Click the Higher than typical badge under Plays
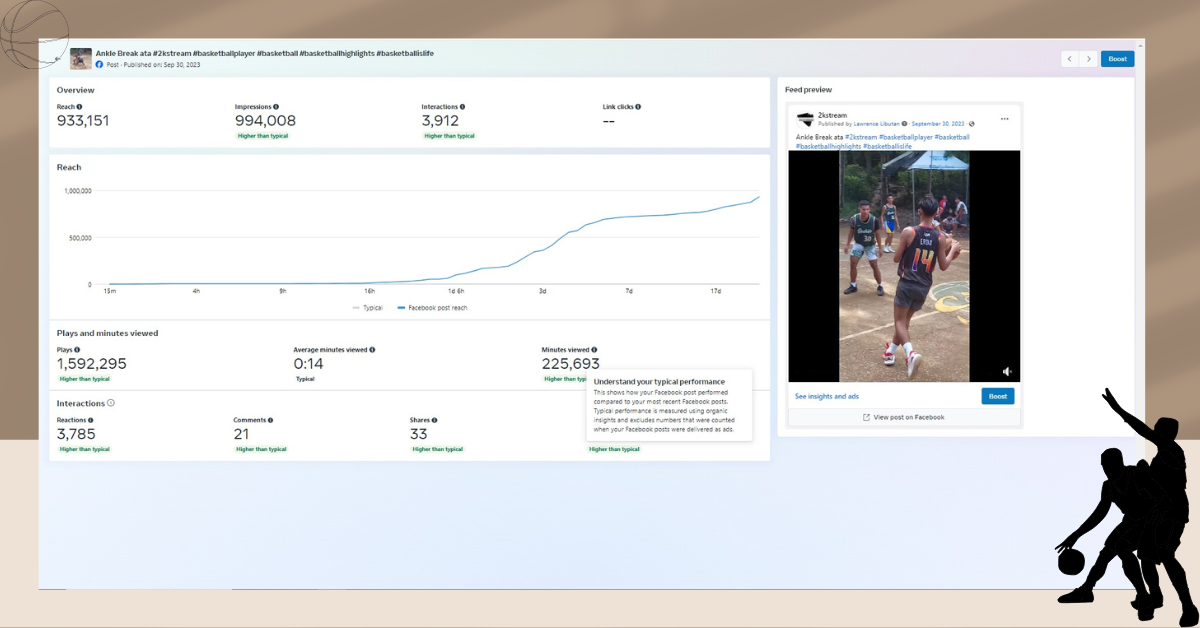Viewport: 1200px width, 628px height. (x=84, y=379)
